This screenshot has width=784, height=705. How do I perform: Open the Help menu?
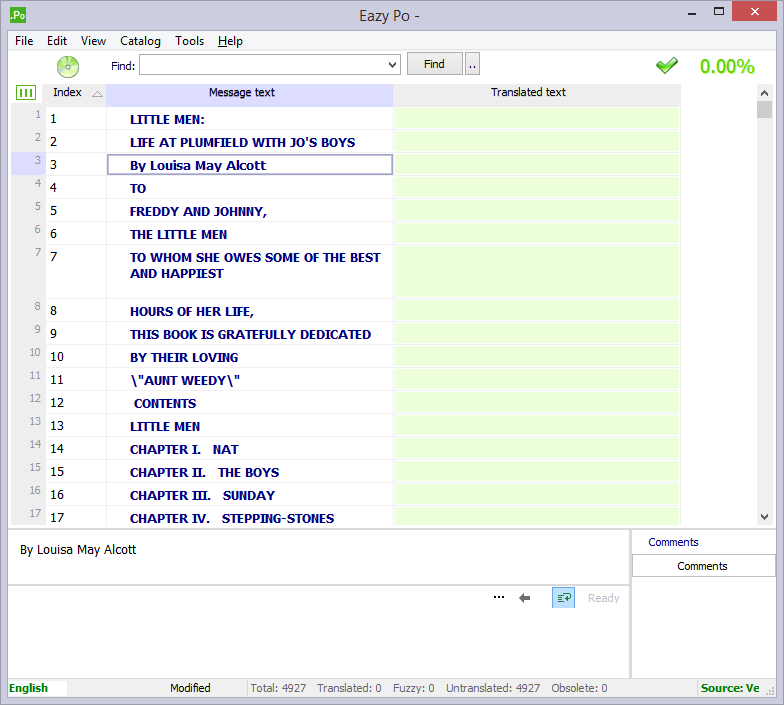230,41
